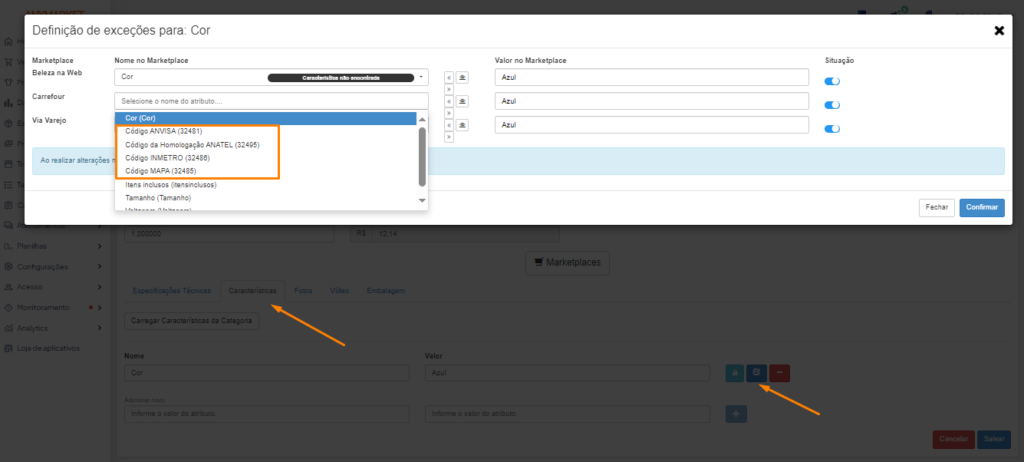Click the Fechar button
1024x462 pixels.
pos(936,207)
